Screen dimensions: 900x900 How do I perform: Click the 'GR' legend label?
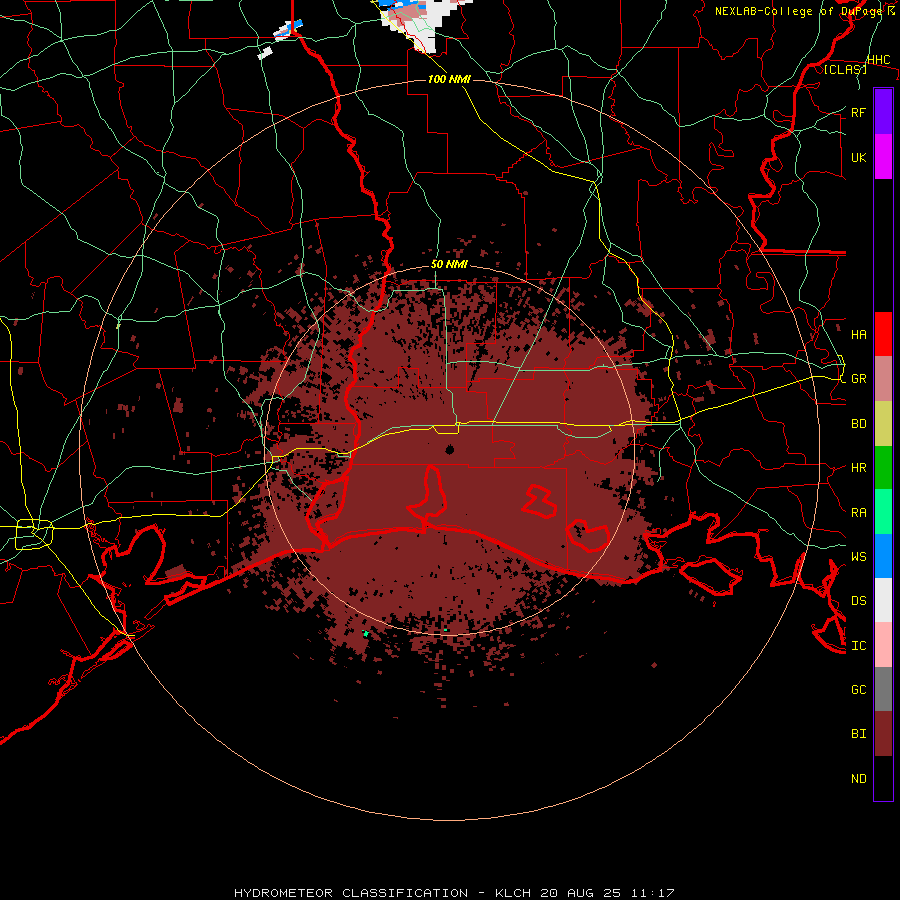click(858, 379)
